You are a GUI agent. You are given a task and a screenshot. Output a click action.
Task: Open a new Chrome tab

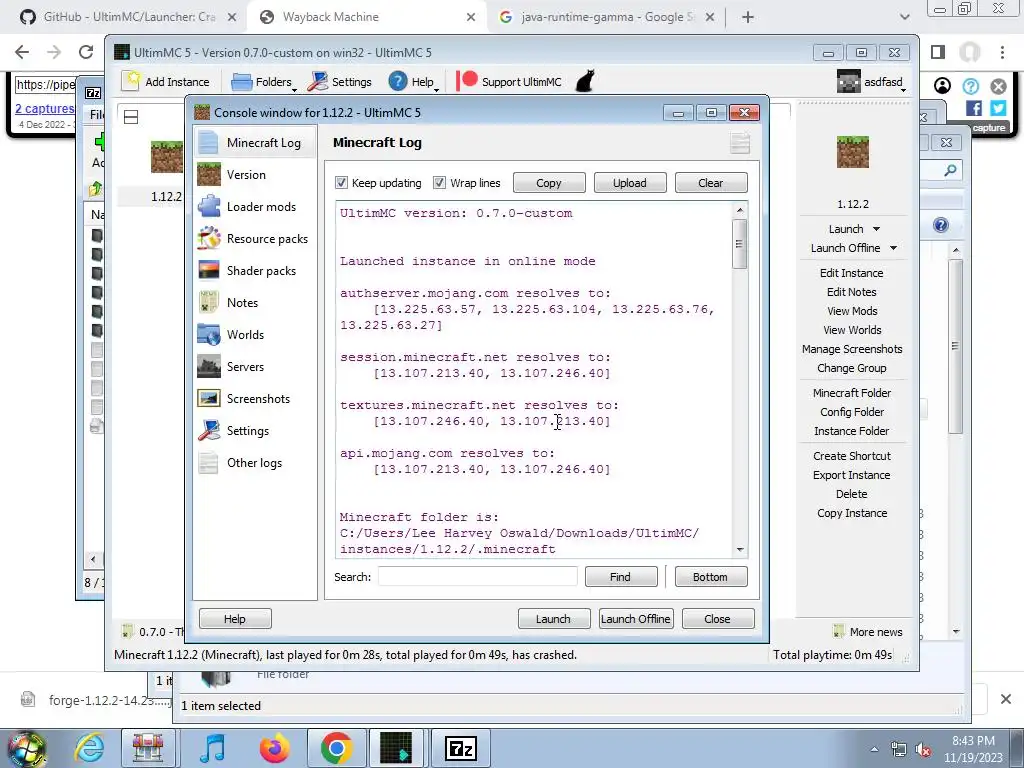pos(748,17)
